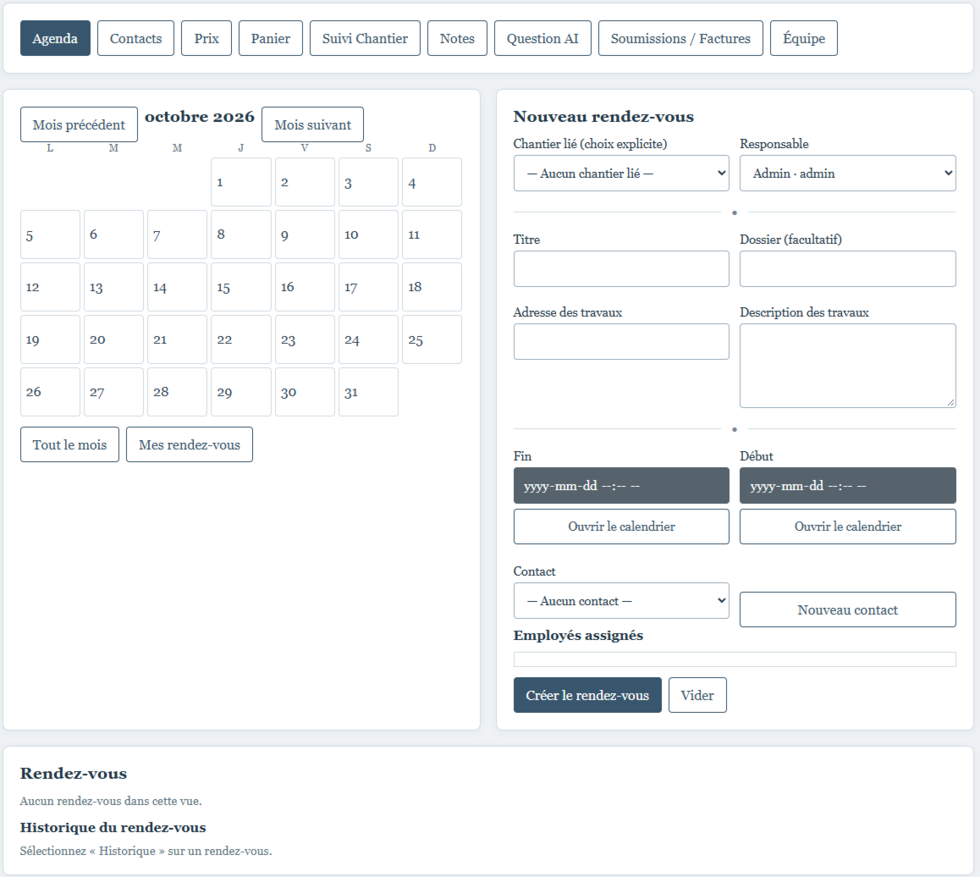Switch to Question AI tab
Screen dimensions: 980x877
pyautogui.click(x=542, y=38)
